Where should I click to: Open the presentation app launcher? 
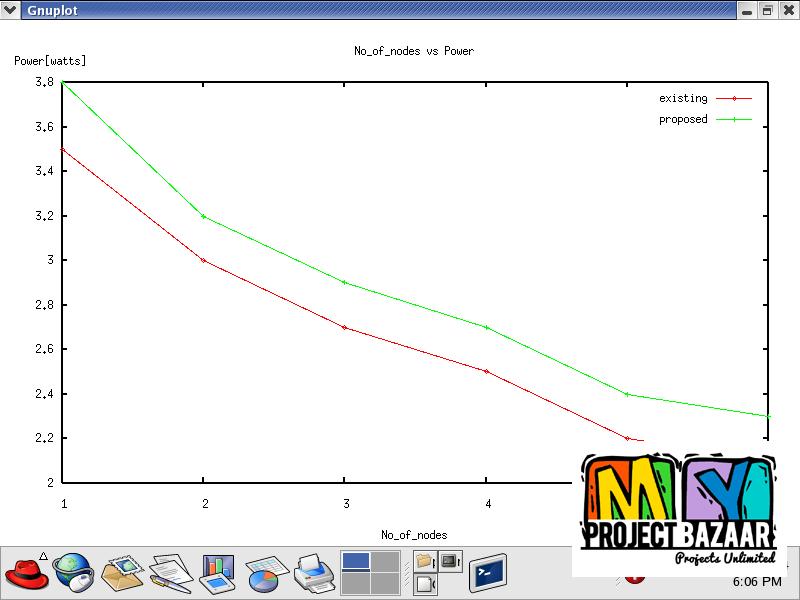[x=217, y=573]
